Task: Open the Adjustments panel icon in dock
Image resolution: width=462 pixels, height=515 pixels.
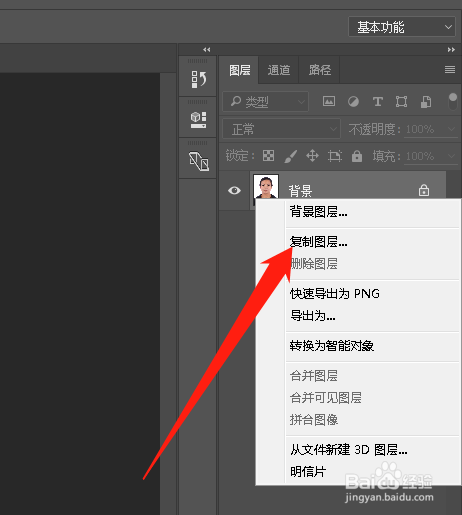Action: pyautogui.click(x=199, y=161)
